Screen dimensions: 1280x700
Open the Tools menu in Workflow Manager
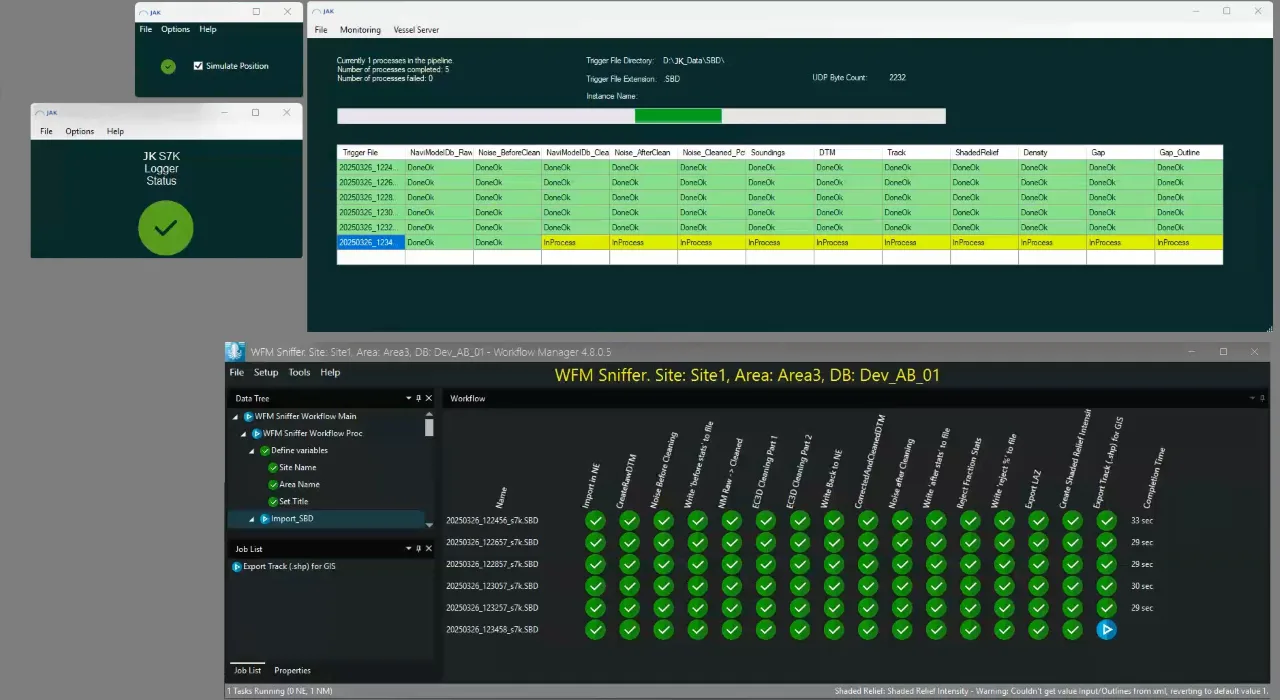(x=298, y=372)
